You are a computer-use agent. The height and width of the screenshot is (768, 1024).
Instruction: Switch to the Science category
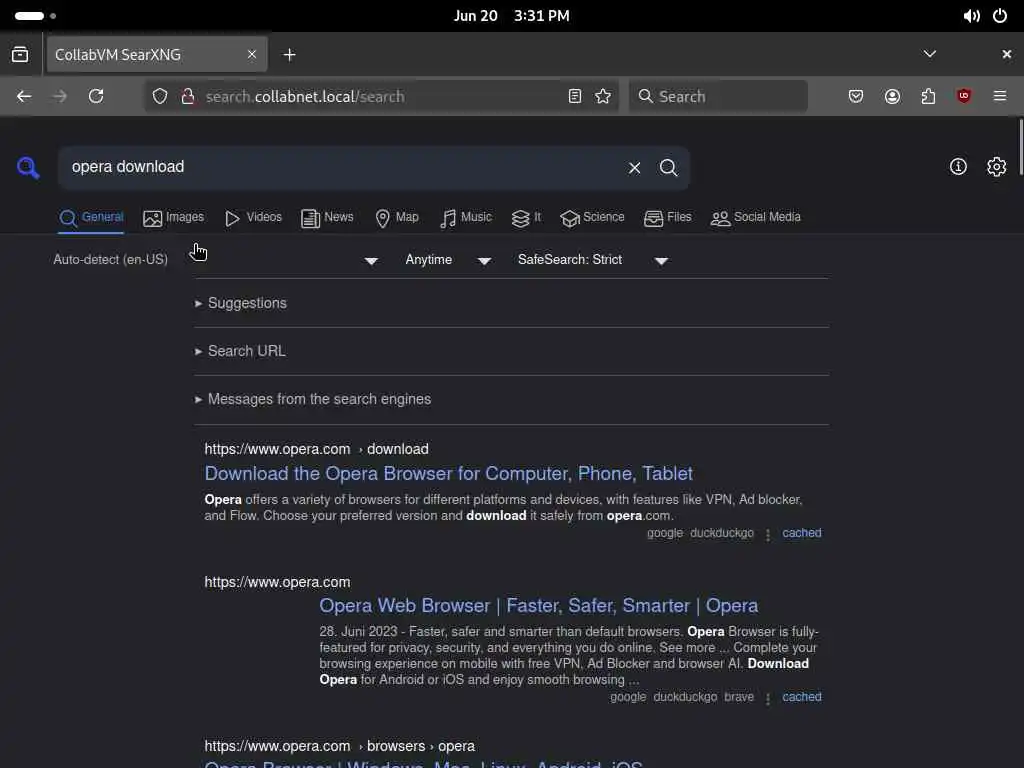[592, 217]
